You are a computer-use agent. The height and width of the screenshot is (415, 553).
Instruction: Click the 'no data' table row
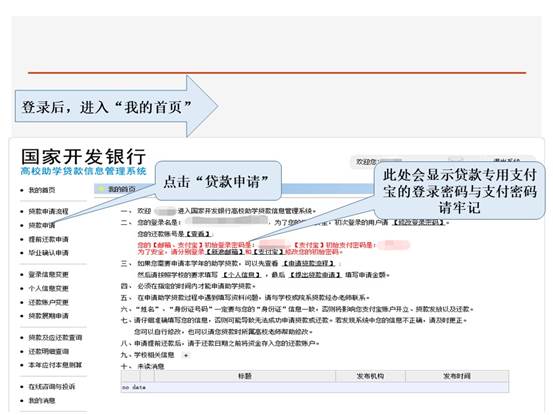[315, 387]
